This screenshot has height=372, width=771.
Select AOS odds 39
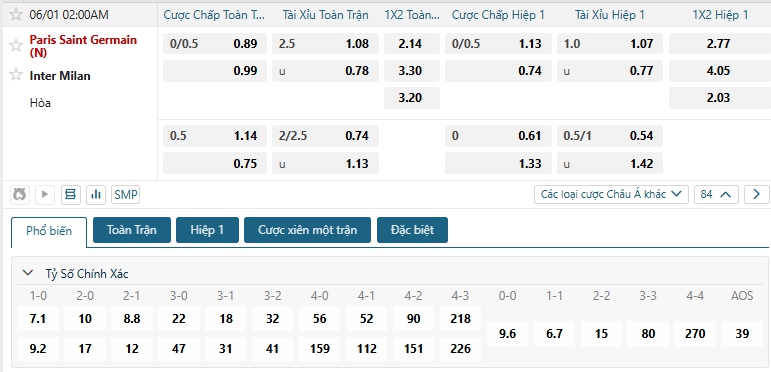pyautogui.click(x=742, y=334)
